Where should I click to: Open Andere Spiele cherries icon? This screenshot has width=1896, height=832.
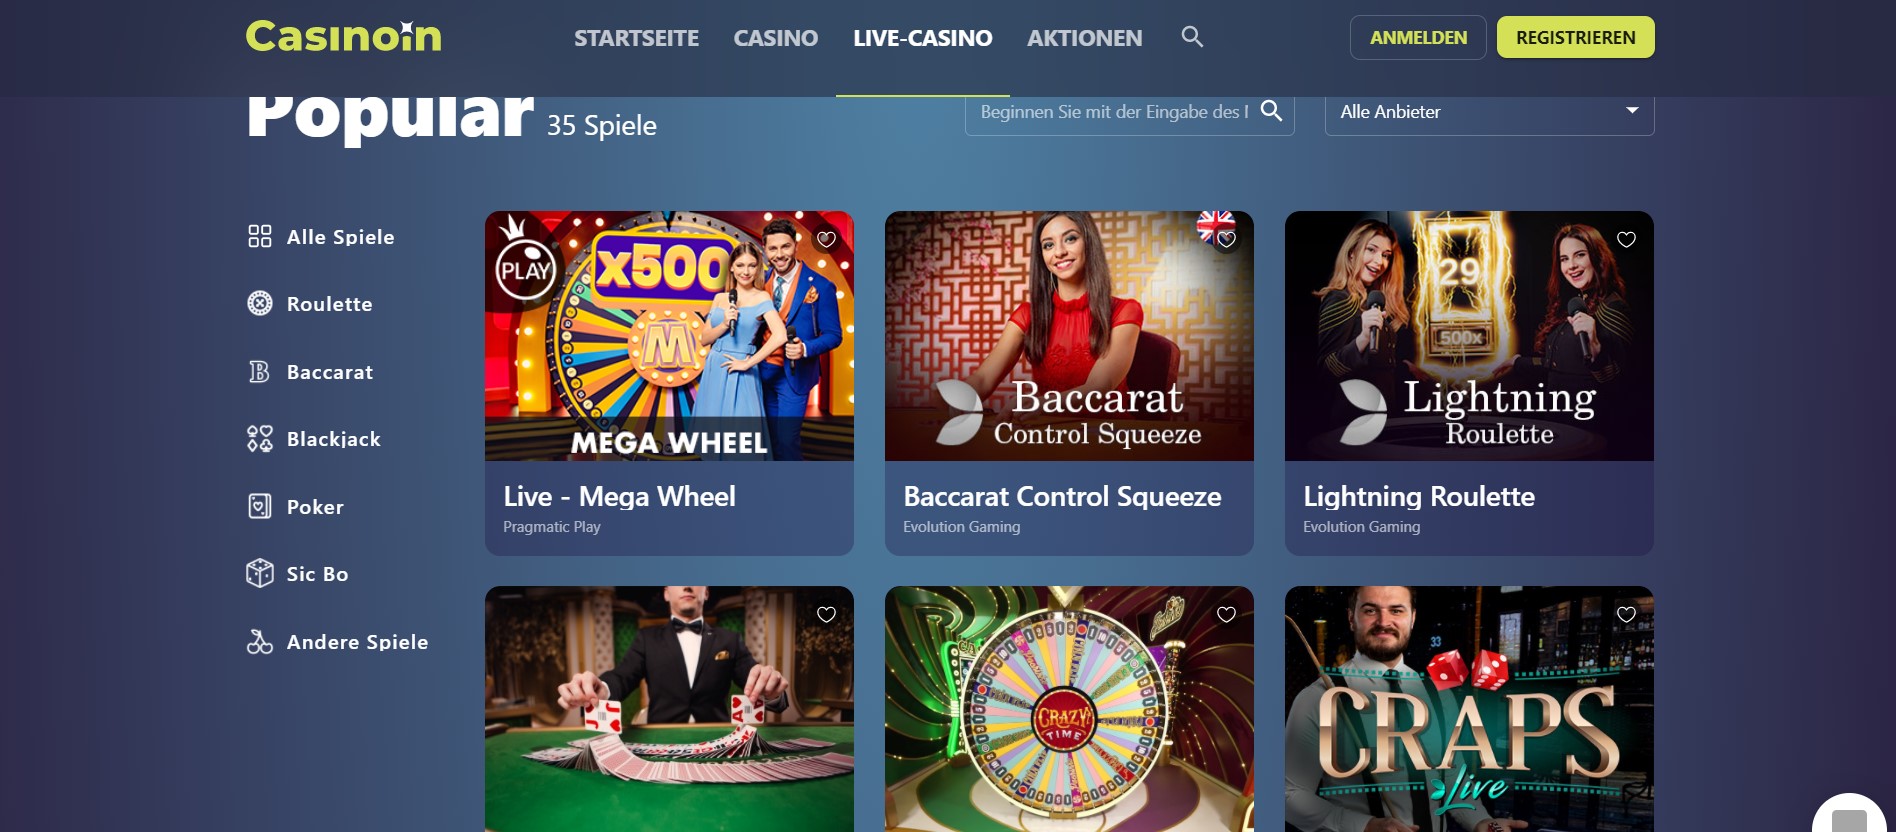coord(260,641)
